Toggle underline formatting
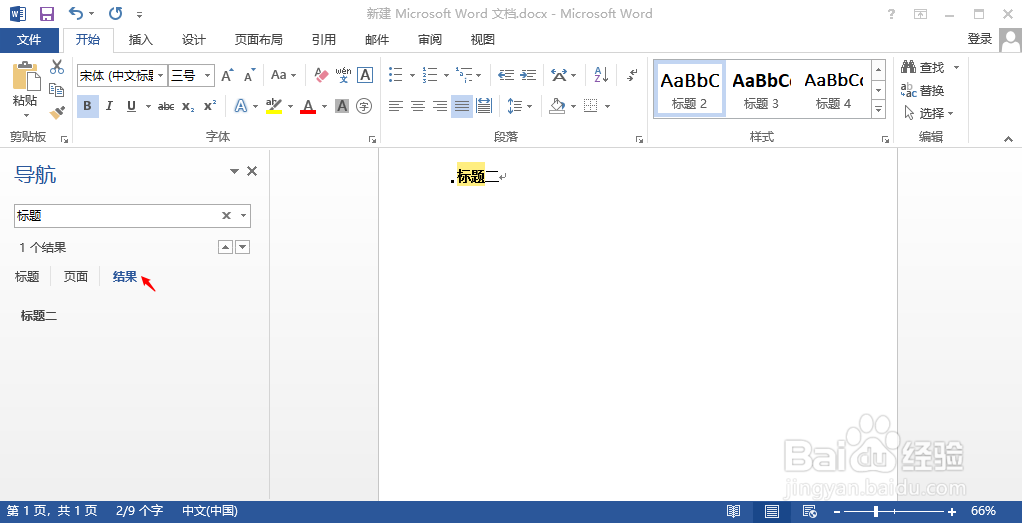The width and height of the screenshot is (1022, 523). tap(131, 106)
